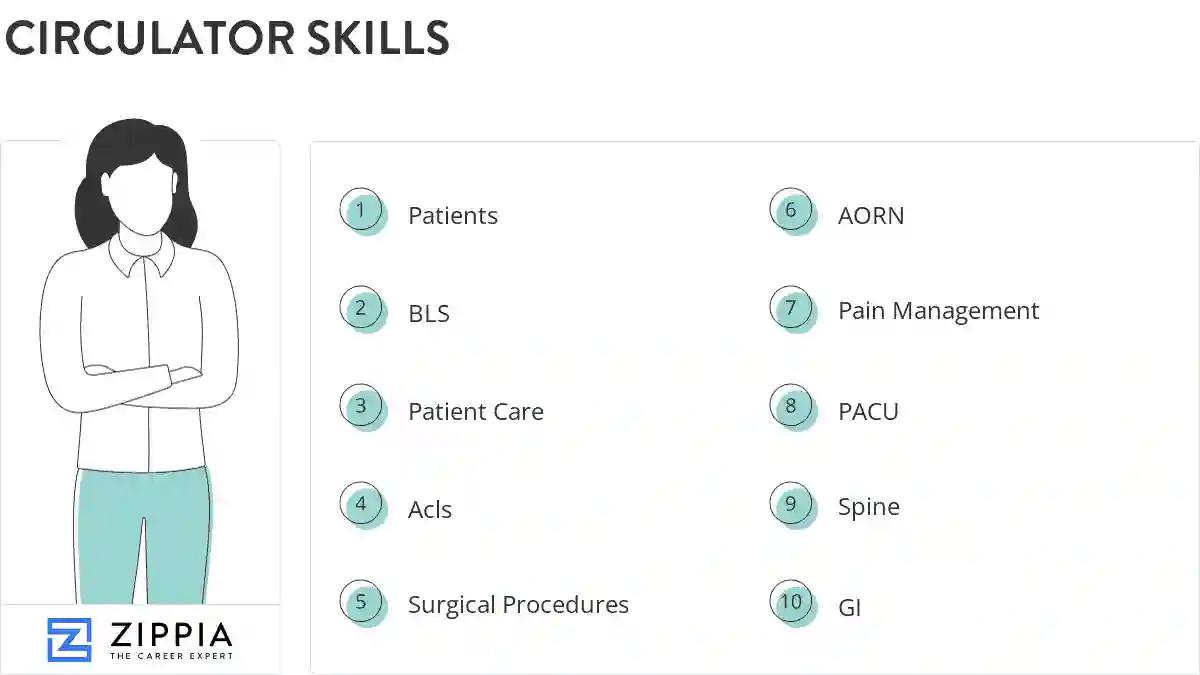Screen dimensions: 1200x675
Task: Select the Pain Management skill
Action: (x=938, y=311)
